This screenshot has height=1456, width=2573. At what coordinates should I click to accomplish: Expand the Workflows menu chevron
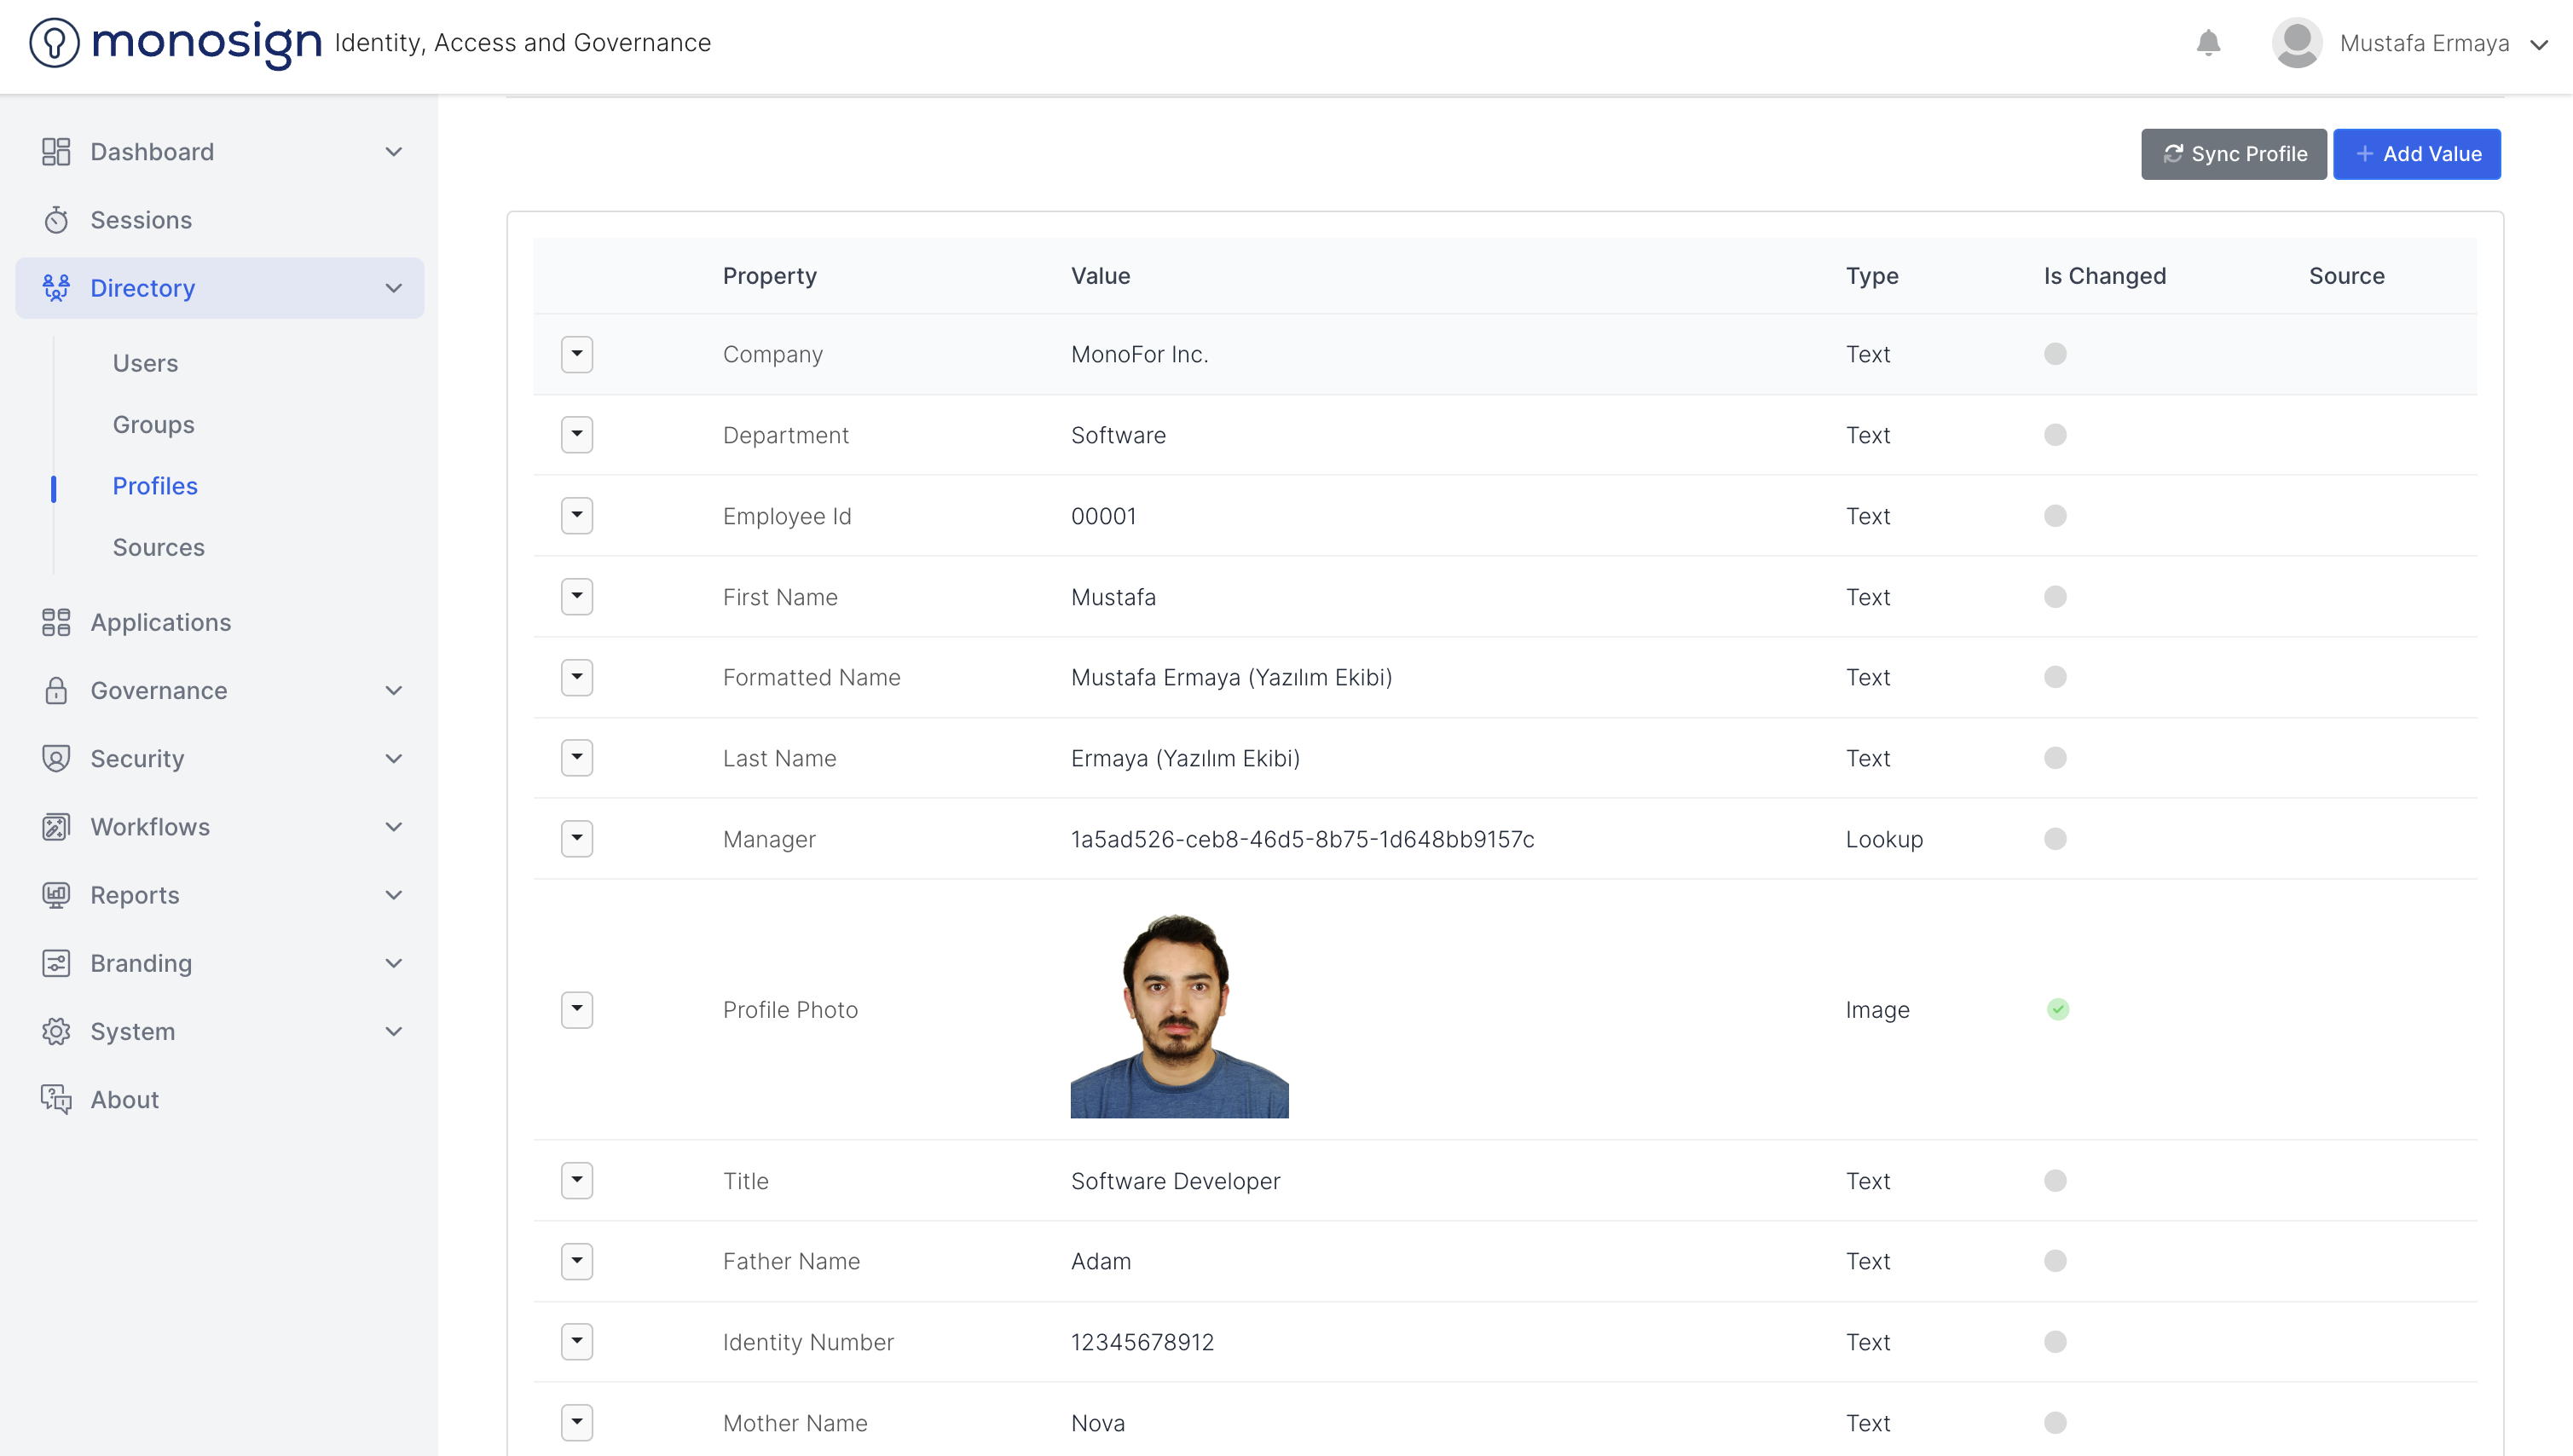click(x=394, y=827)
